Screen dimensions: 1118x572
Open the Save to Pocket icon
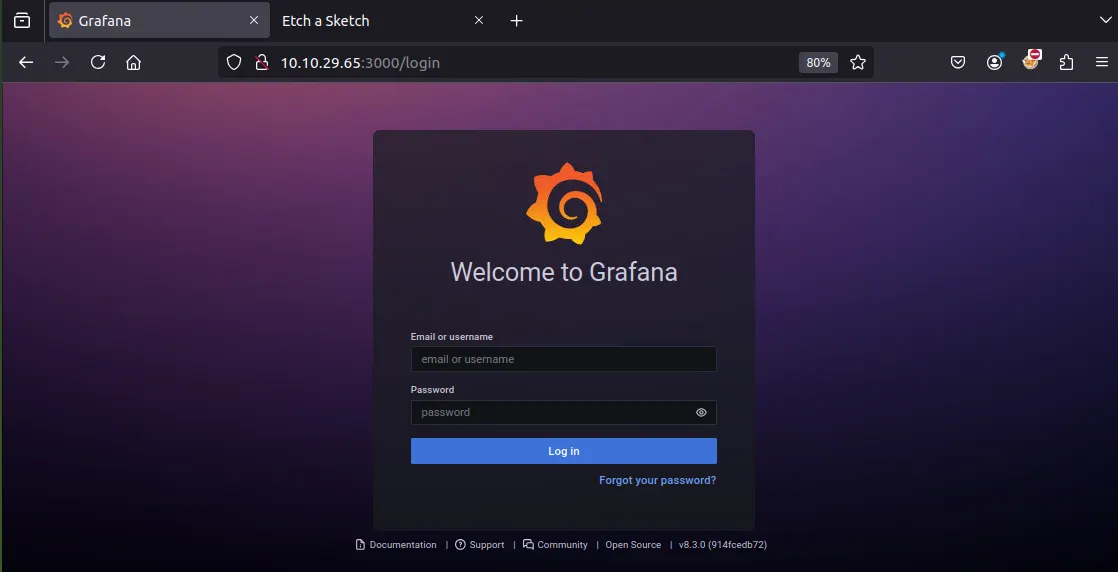(x=958, y=62)
